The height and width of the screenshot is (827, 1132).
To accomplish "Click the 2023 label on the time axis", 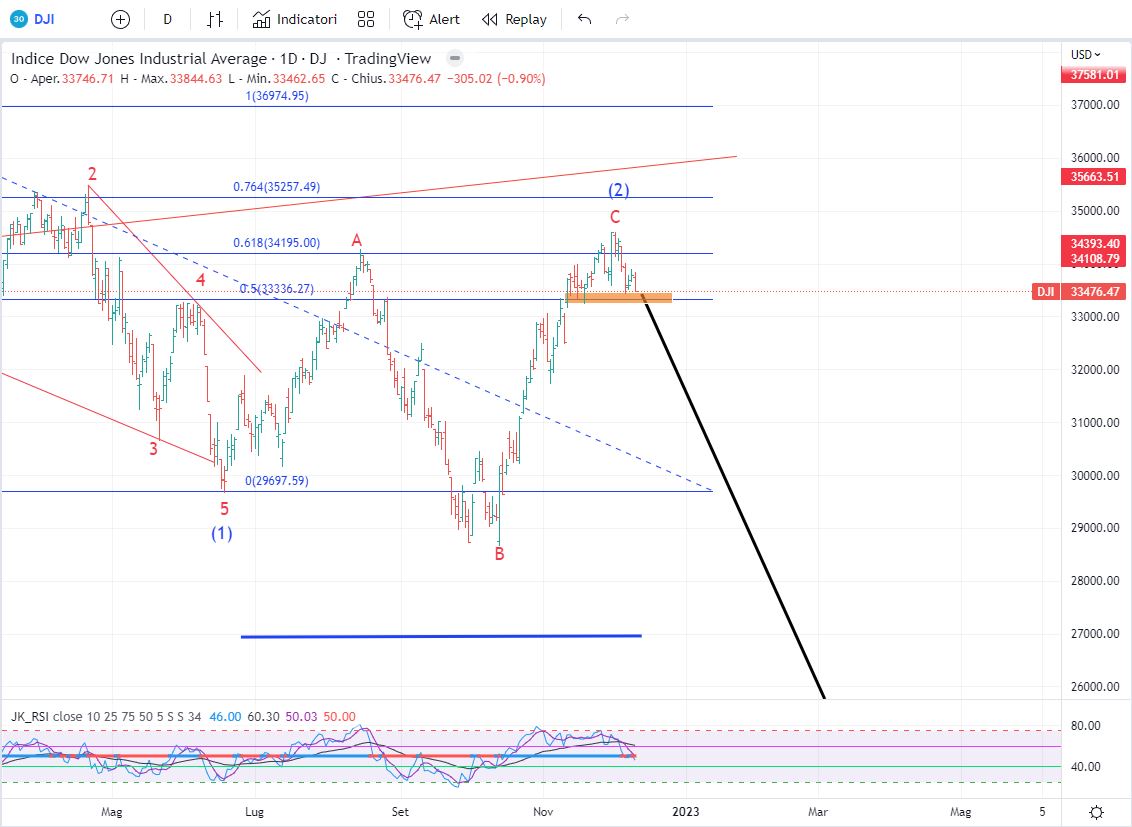I will pyautogui.click(x=686, y=812).
